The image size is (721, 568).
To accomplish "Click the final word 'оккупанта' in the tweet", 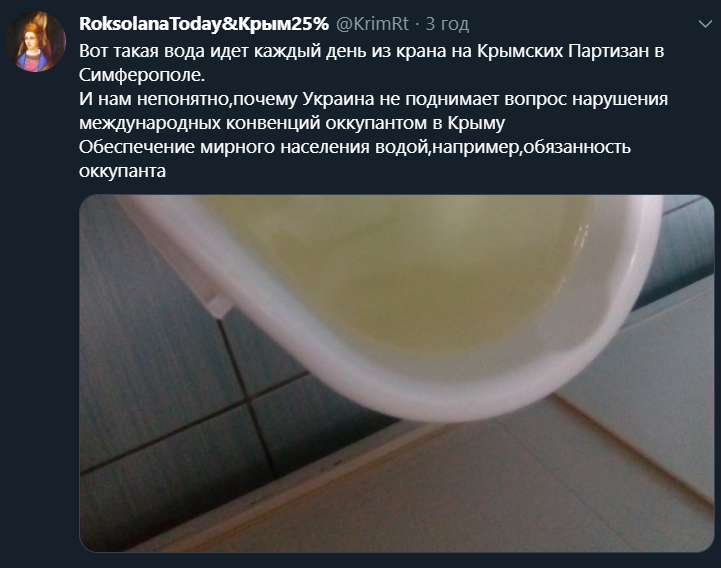I will 122,171.
